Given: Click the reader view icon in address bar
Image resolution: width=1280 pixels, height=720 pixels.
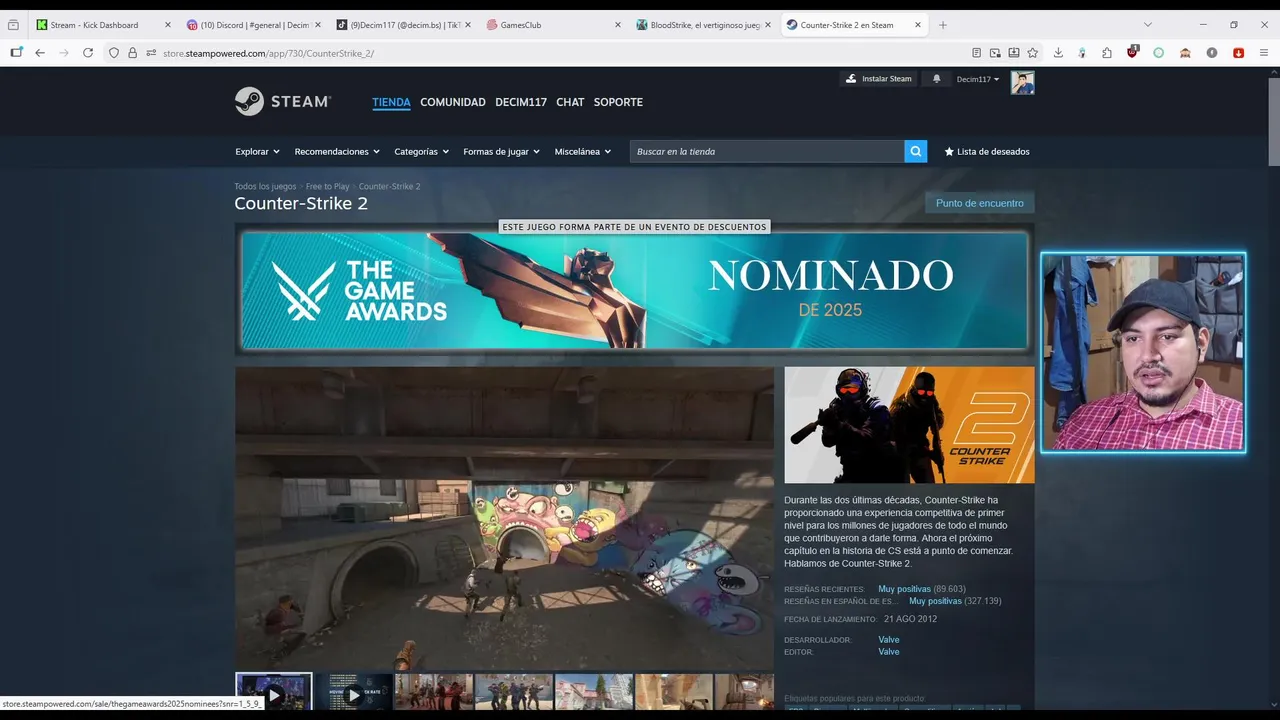Looking at the screenshot, I should 976,52.
